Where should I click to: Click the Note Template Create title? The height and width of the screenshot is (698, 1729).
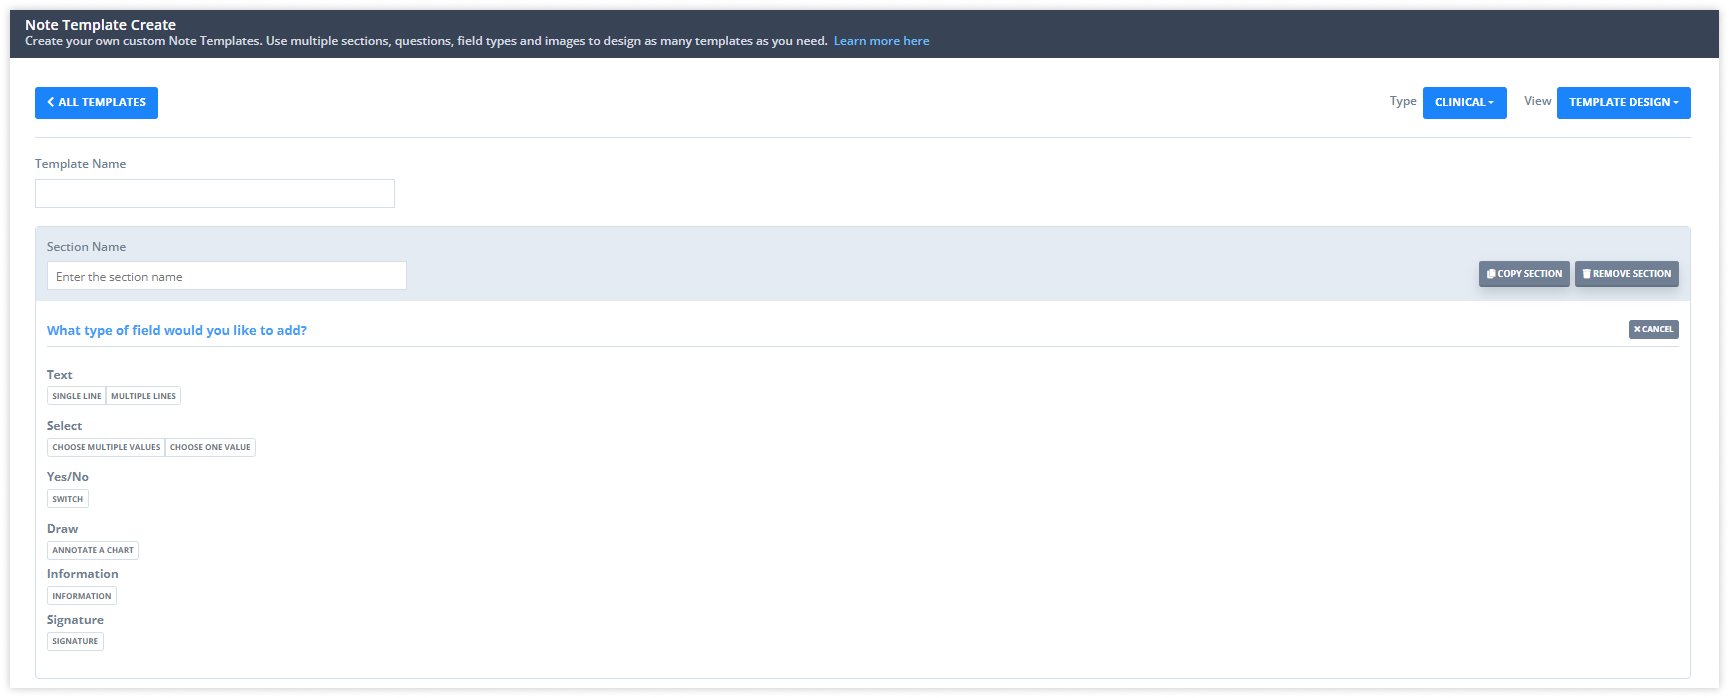[100, 25]
